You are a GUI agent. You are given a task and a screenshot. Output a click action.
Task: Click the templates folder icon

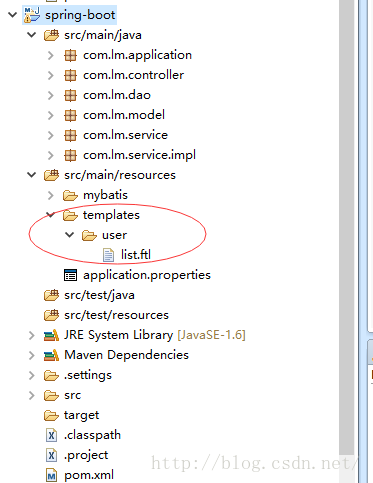click(70, 215)
